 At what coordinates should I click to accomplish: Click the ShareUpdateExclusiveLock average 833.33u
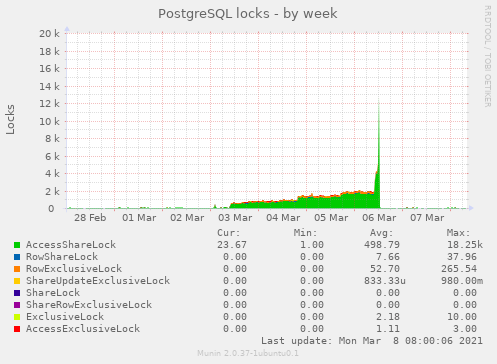(x=385, y=281)
